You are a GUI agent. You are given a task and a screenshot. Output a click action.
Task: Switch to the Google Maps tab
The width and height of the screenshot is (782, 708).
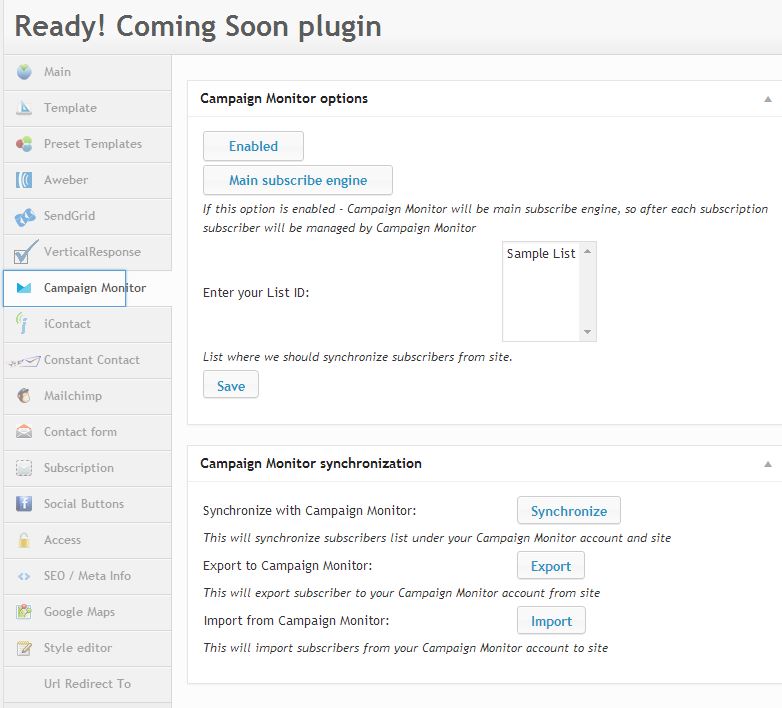click(x=88, y=612)
